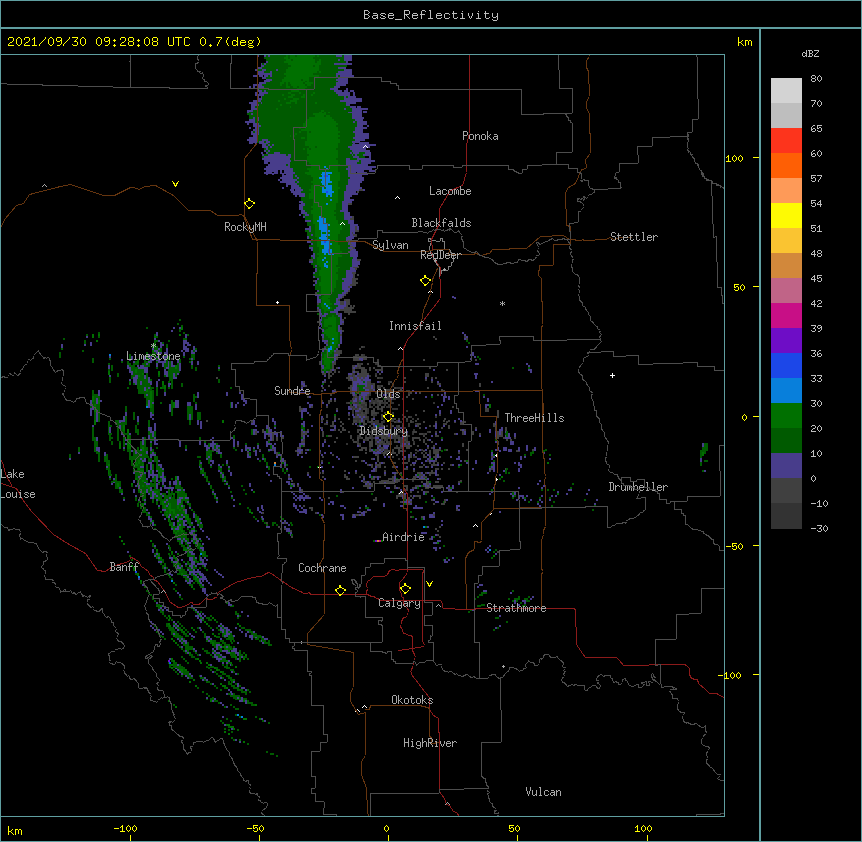This screenshot has height=842, width=862.
Task: Click the asterisk marker east of Innisfail
Action: point(502,303)
